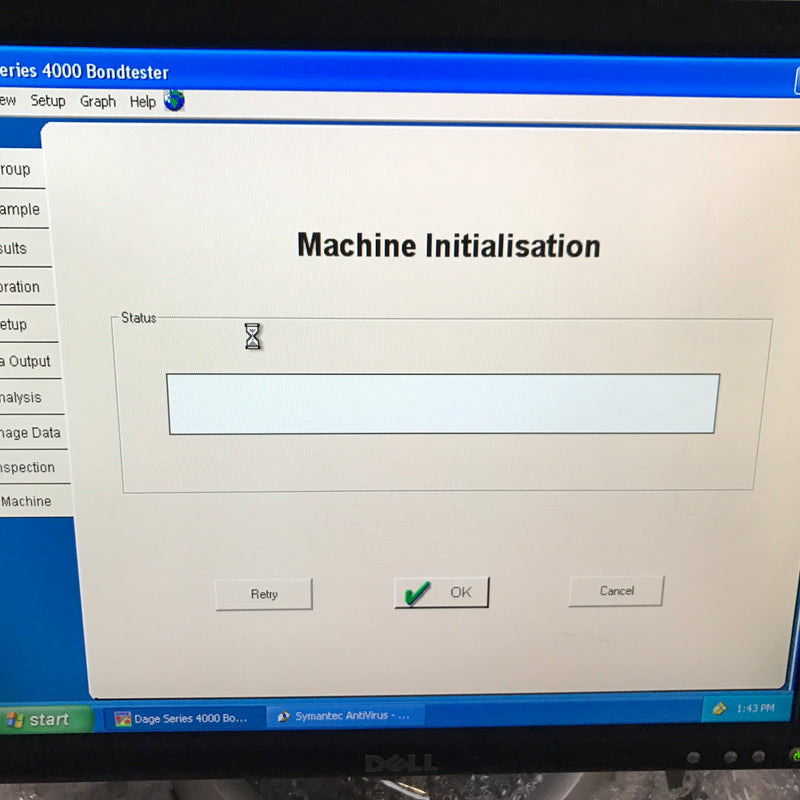Click the hourglass busy indicator in Status box

(x=253, y=338)
